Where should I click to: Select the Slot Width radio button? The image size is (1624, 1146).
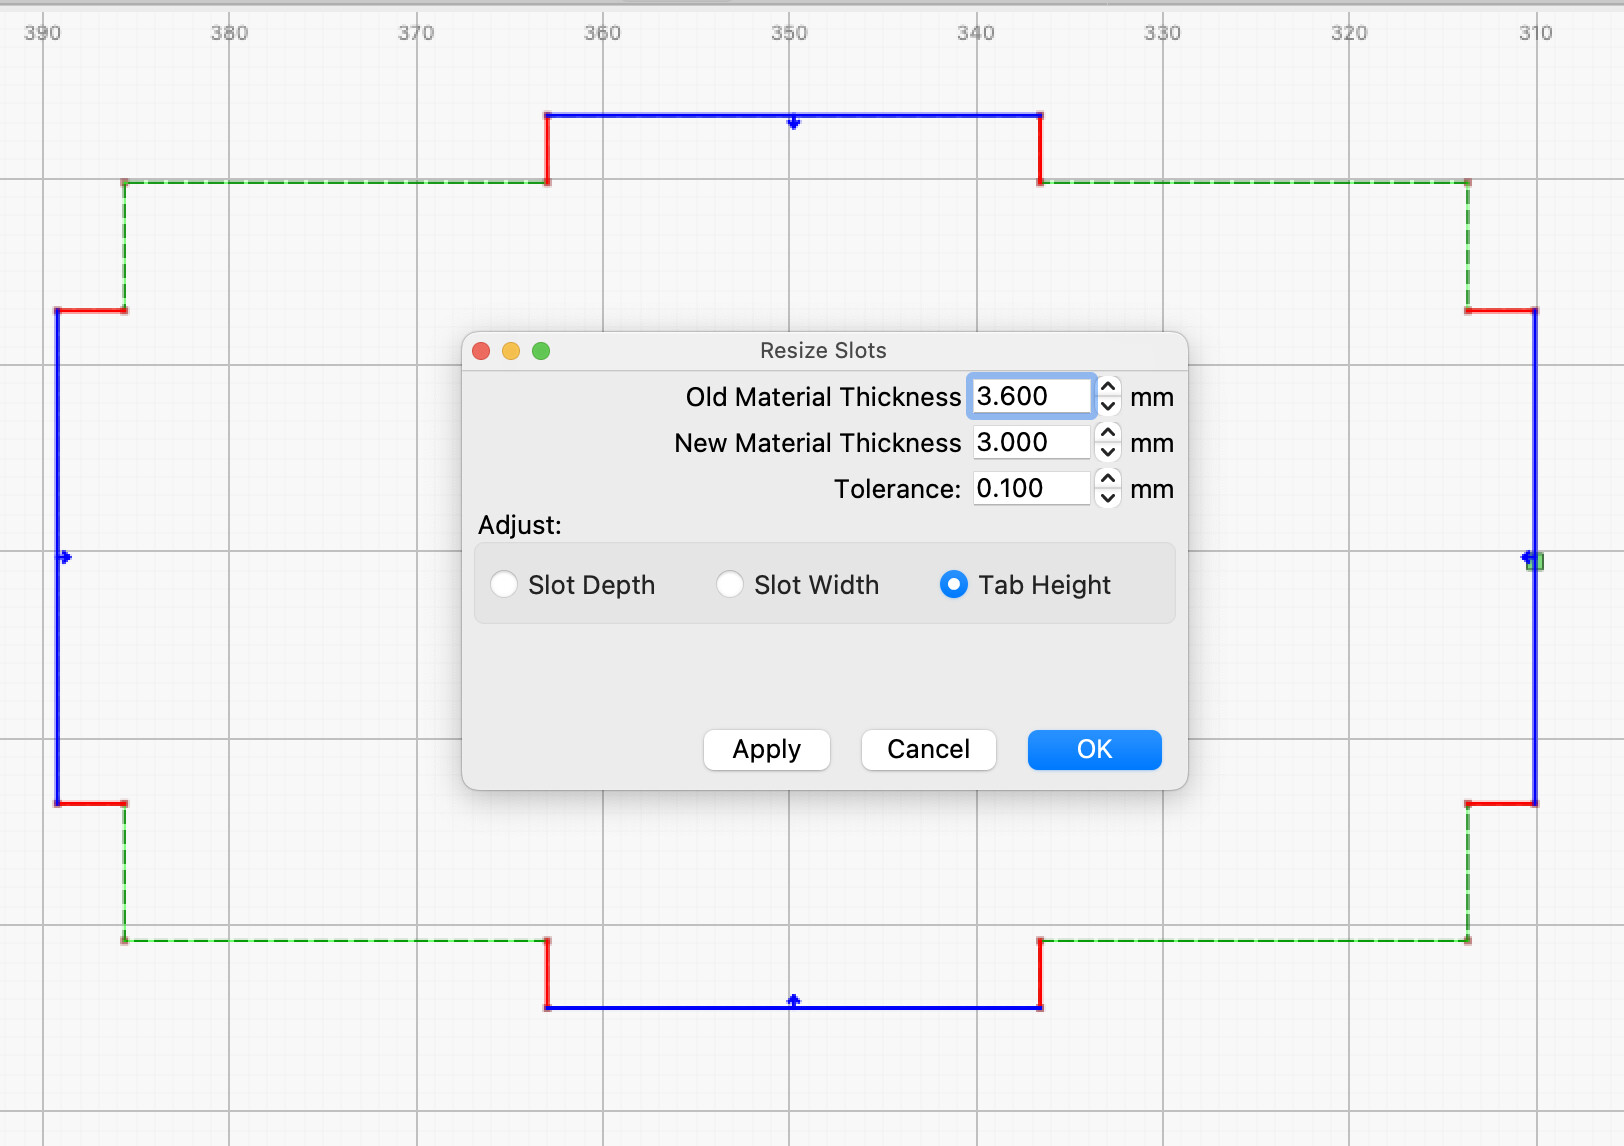(x=730, y=584)
